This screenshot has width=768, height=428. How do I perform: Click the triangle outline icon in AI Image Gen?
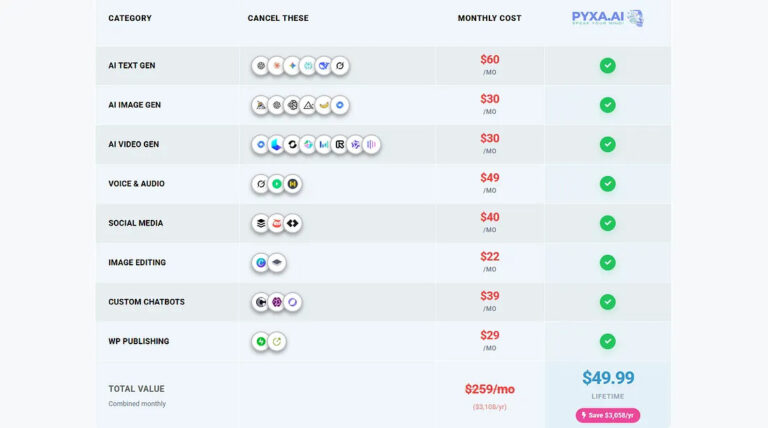click(x=308, y=105)
